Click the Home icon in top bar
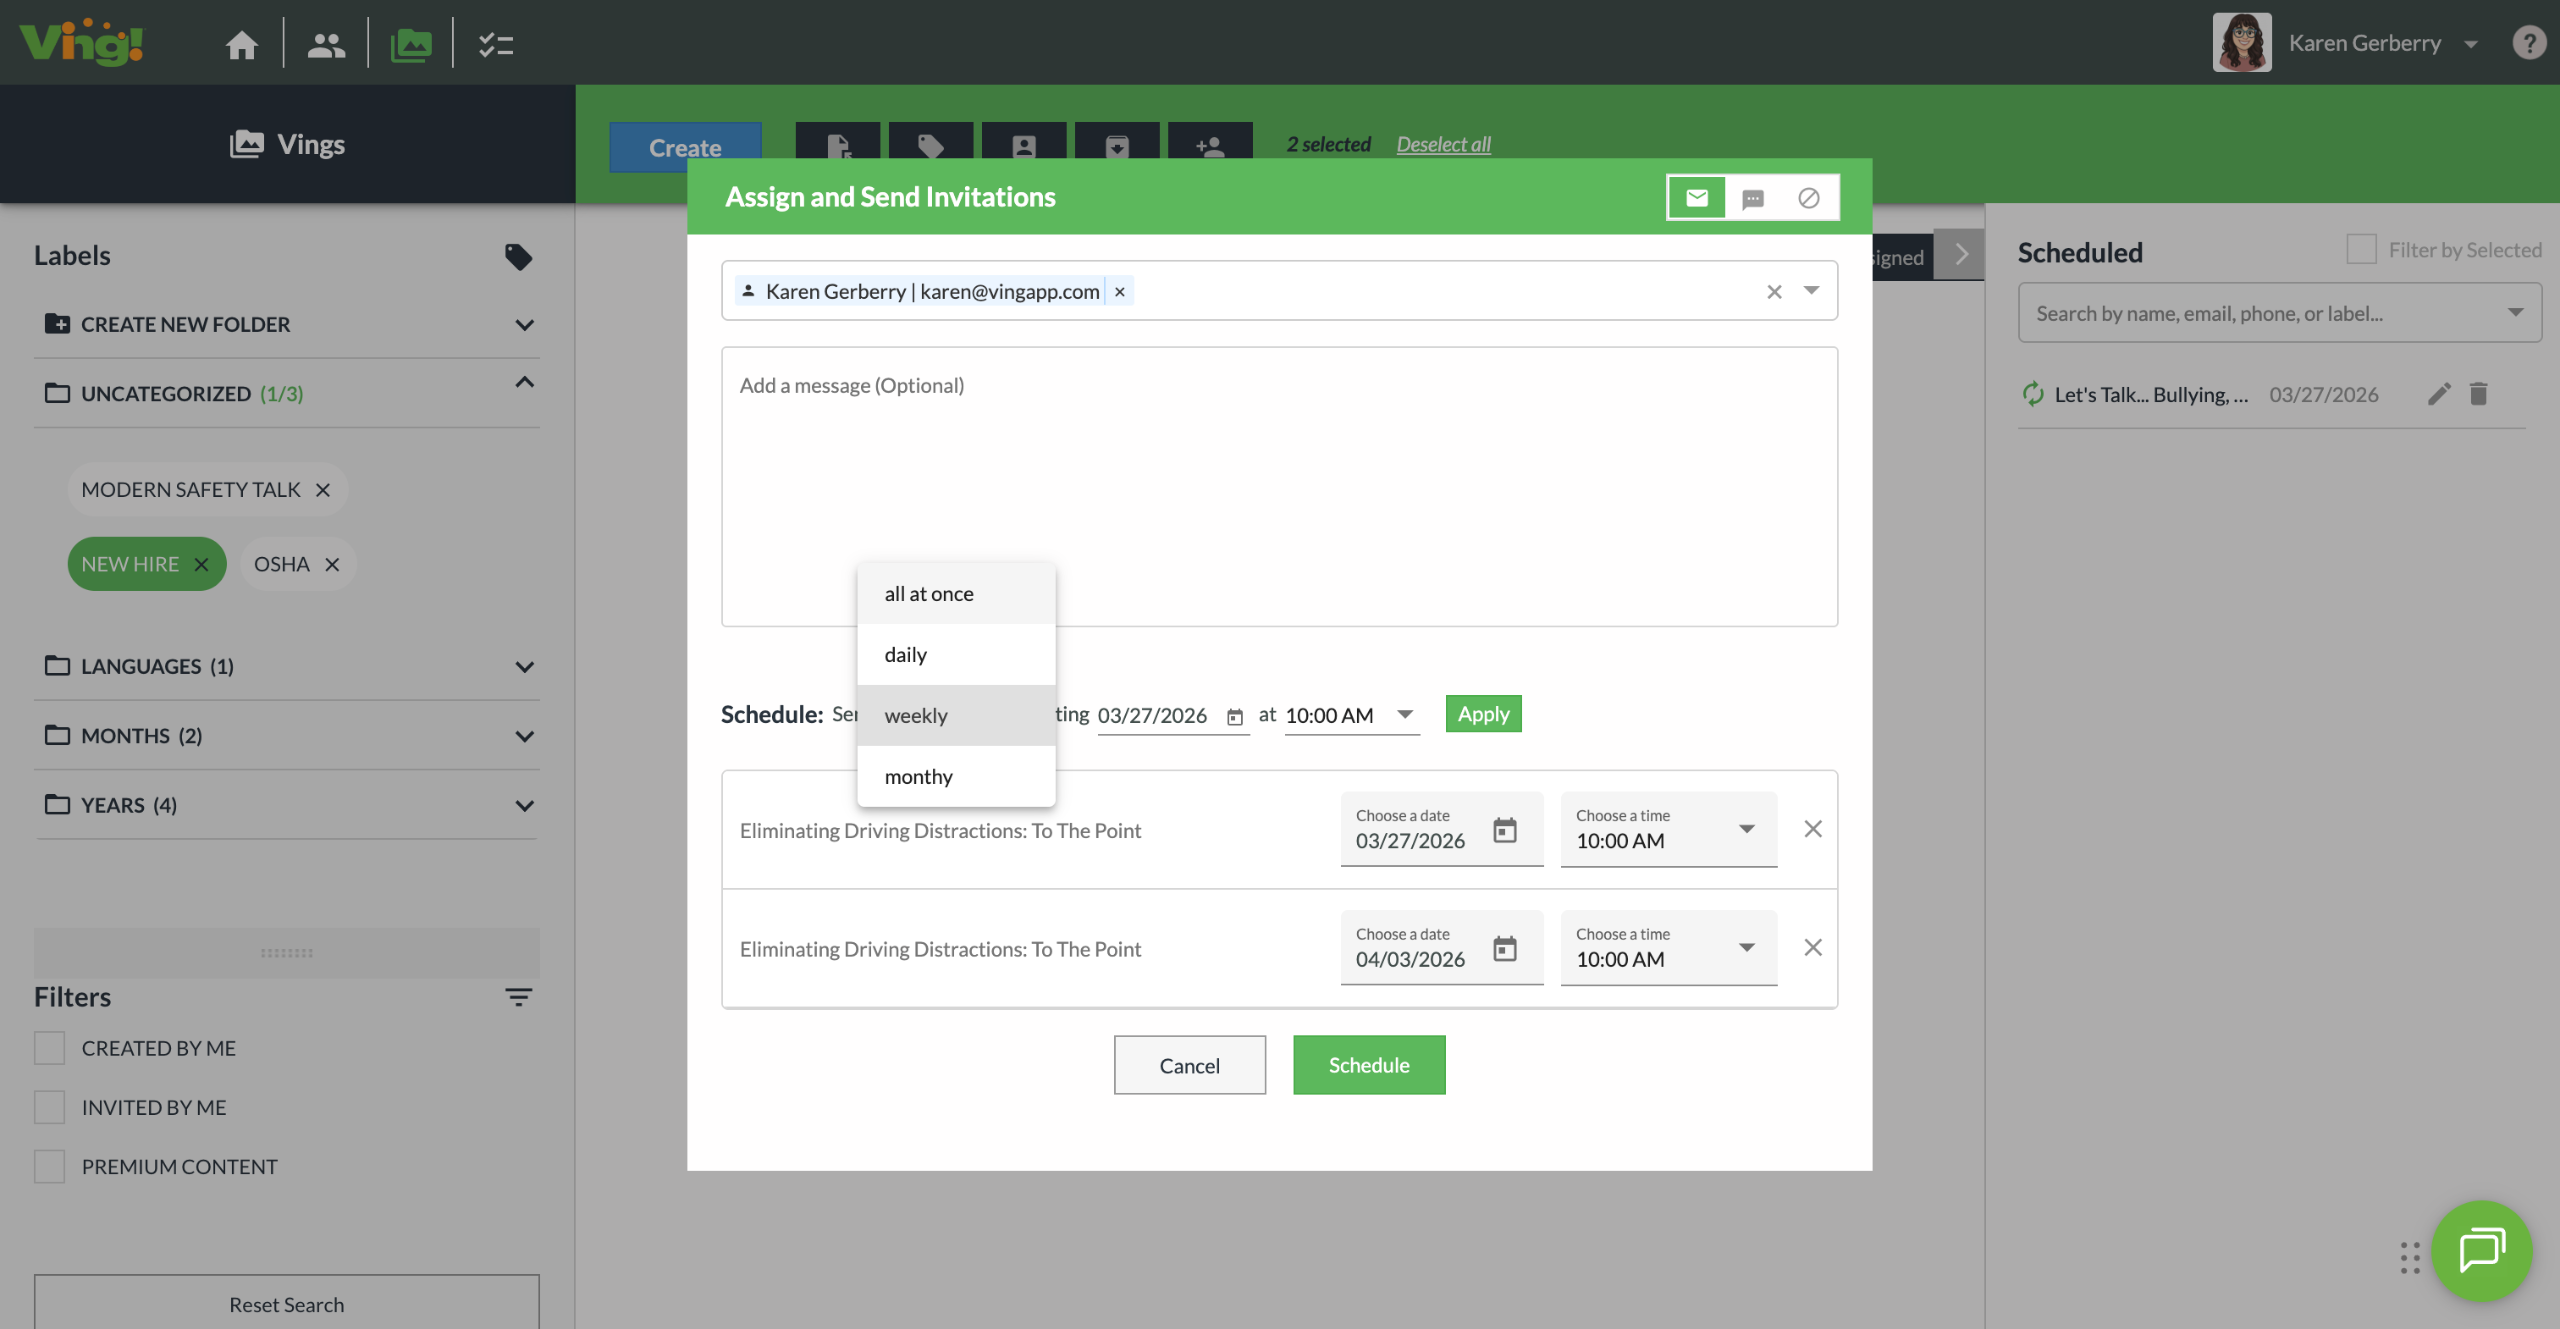This screenshot has width=2560, height=1329. pyautogui.click(x=241, y=44)
